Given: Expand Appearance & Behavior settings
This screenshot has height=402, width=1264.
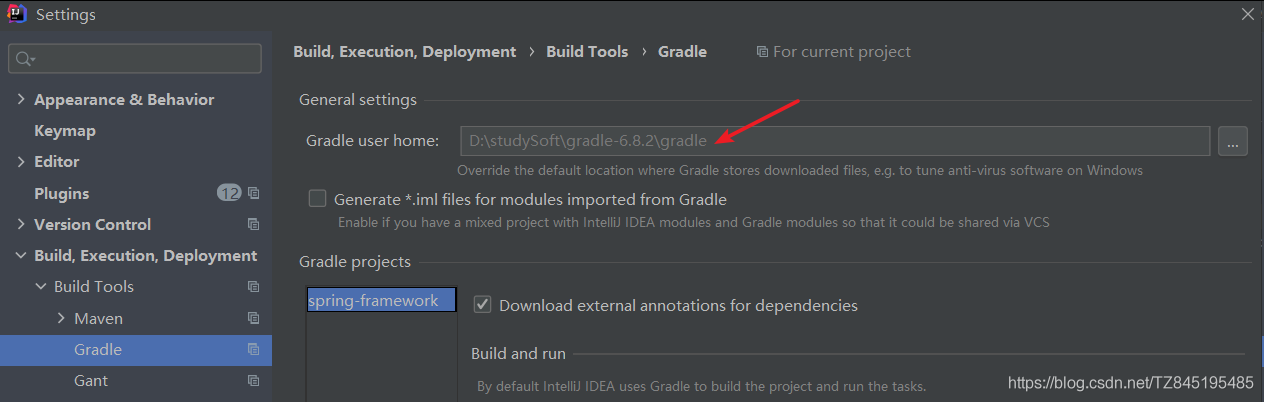Looking at the screenshot, I should [x=20, y=100].
